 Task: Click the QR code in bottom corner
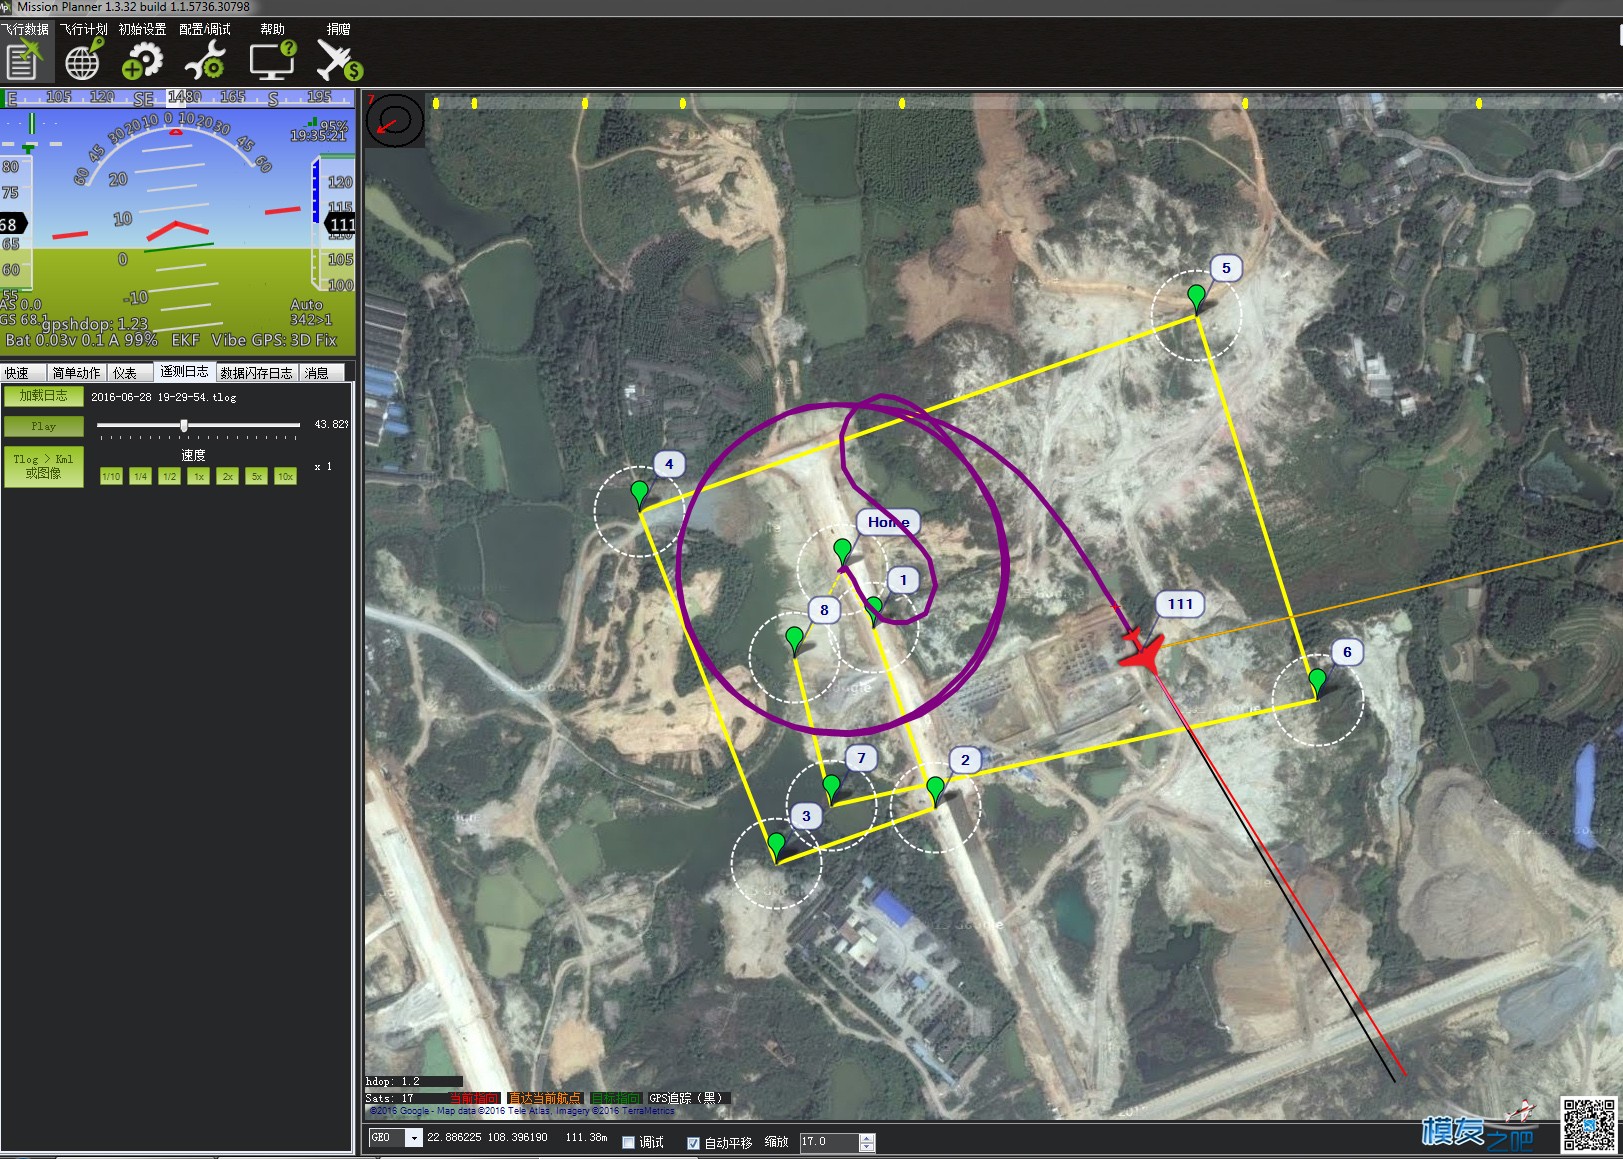point(1589,1124)
